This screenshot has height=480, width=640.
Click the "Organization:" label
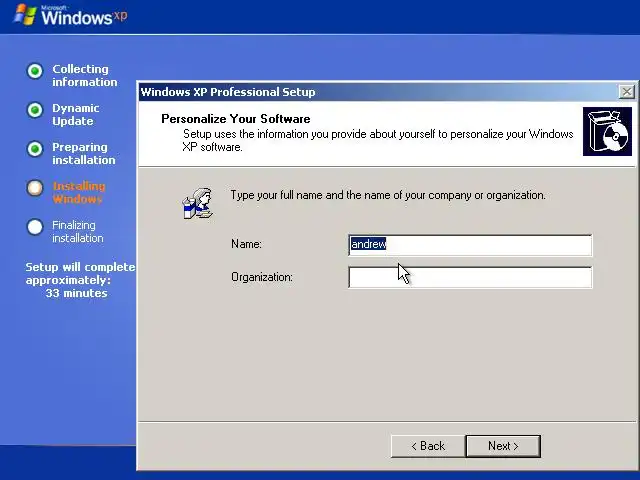tap(262, 277)
